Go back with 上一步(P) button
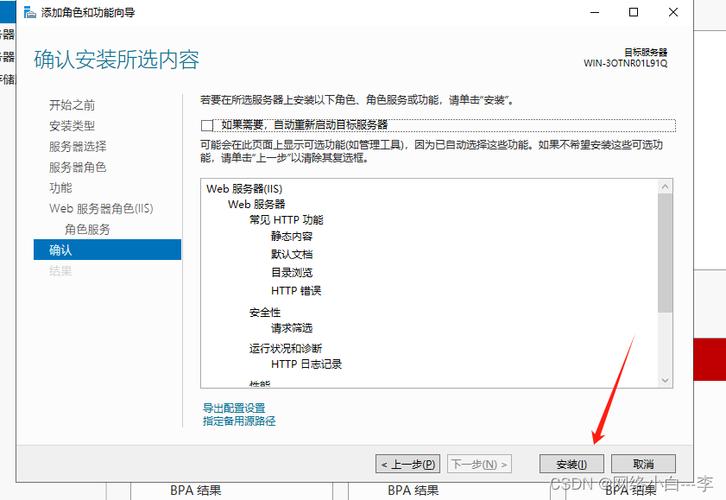Image resolution: width=726 pixels, height=500 pixels. click(x=408, y=464)
